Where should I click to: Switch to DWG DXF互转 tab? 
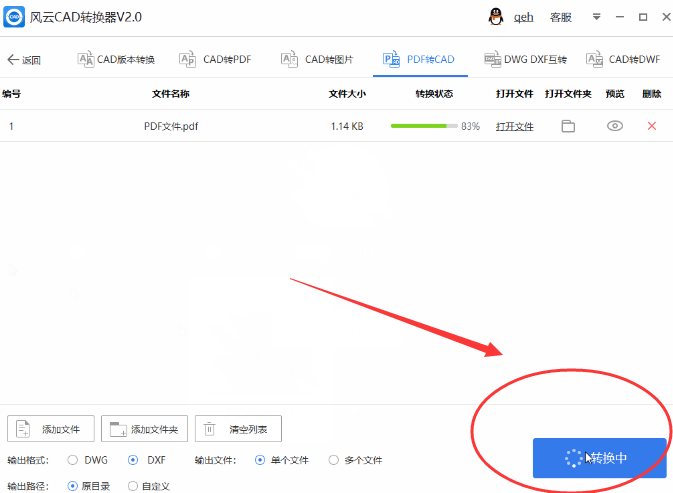pyautogui.click(x=526, y=59)
